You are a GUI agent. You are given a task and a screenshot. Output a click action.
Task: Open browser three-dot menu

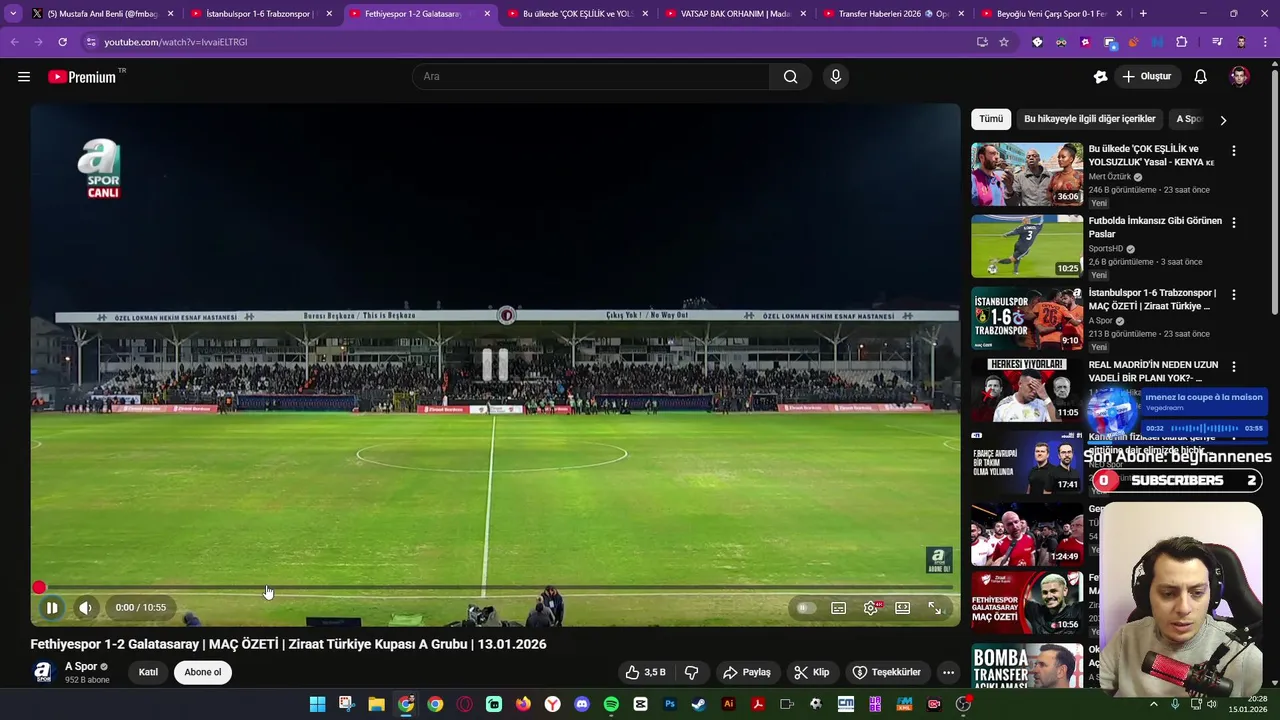coord(1265,42)
